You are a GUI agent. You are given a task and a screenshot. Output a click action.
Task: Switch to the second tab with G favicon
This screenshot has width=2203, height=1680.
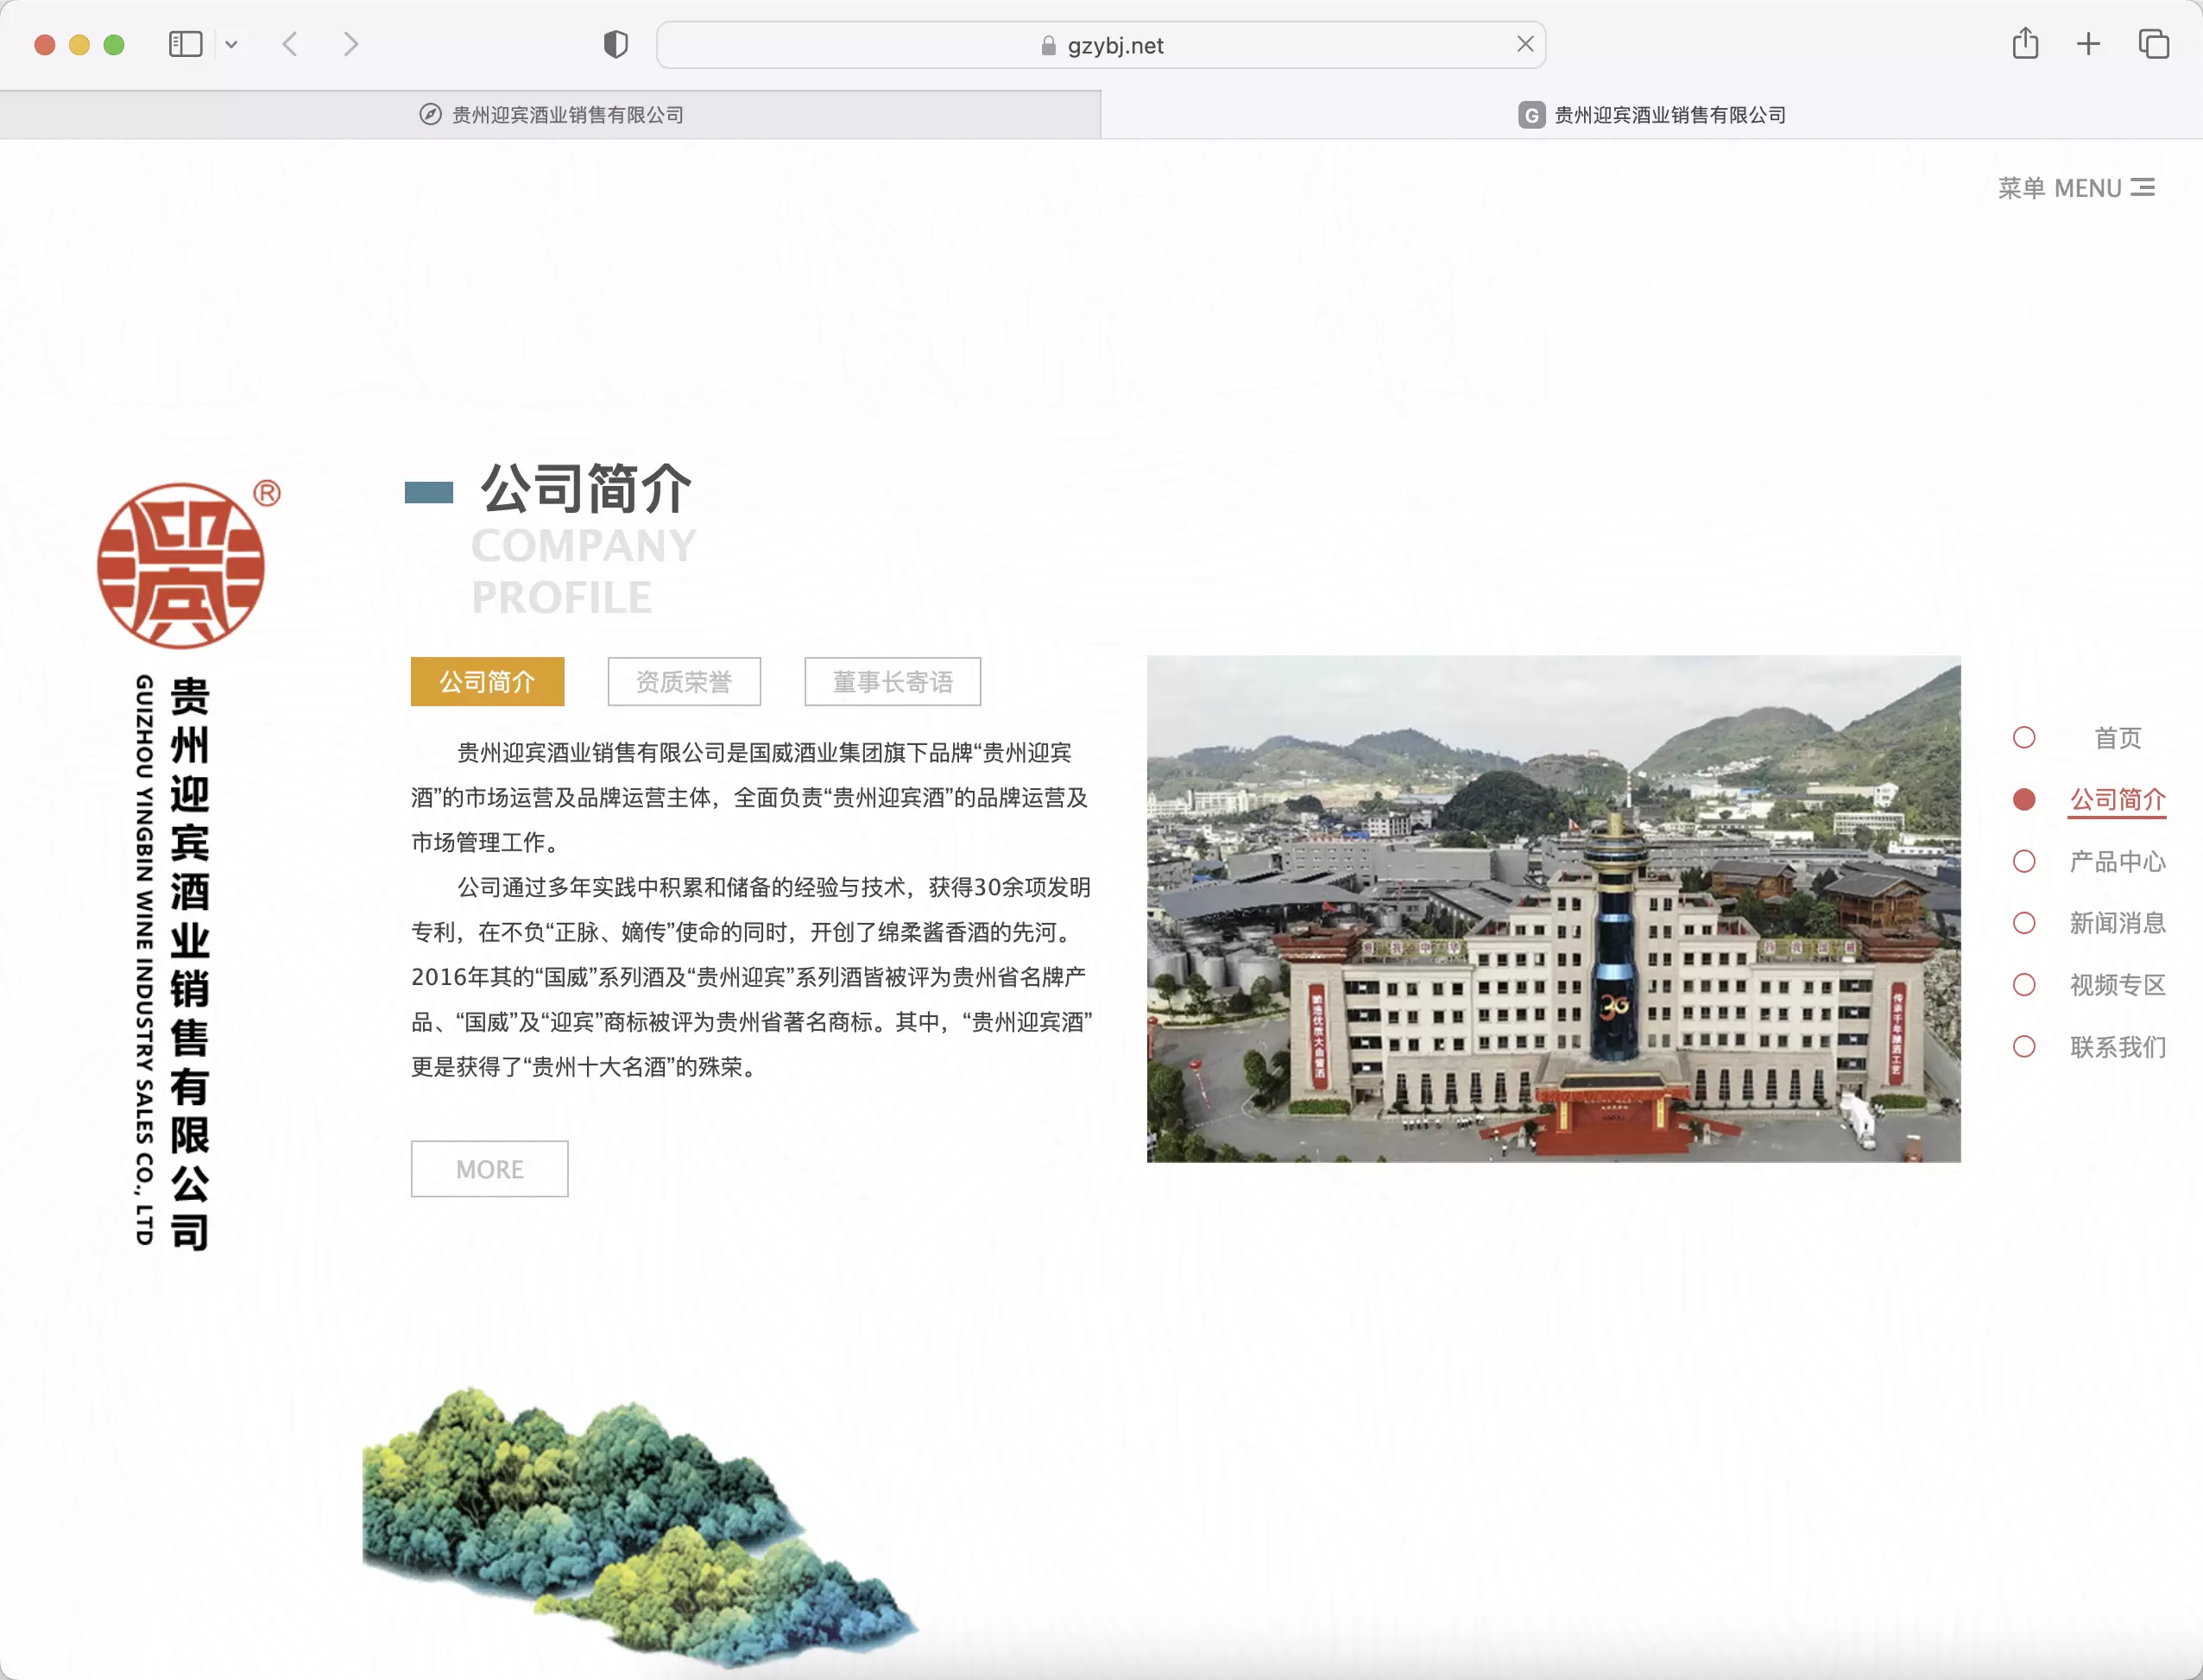(1652, 115)
